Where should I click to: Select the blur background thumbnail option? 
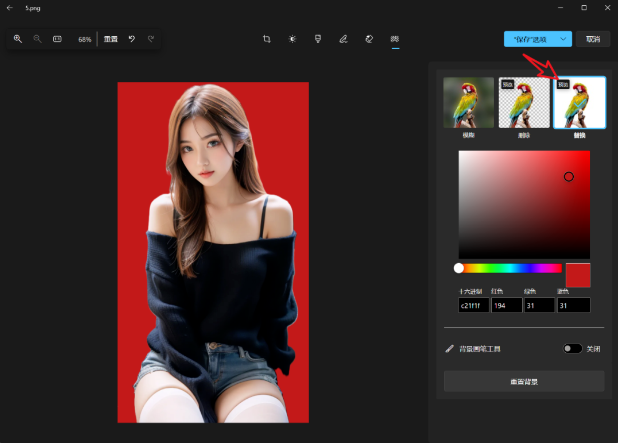[468, 103]
